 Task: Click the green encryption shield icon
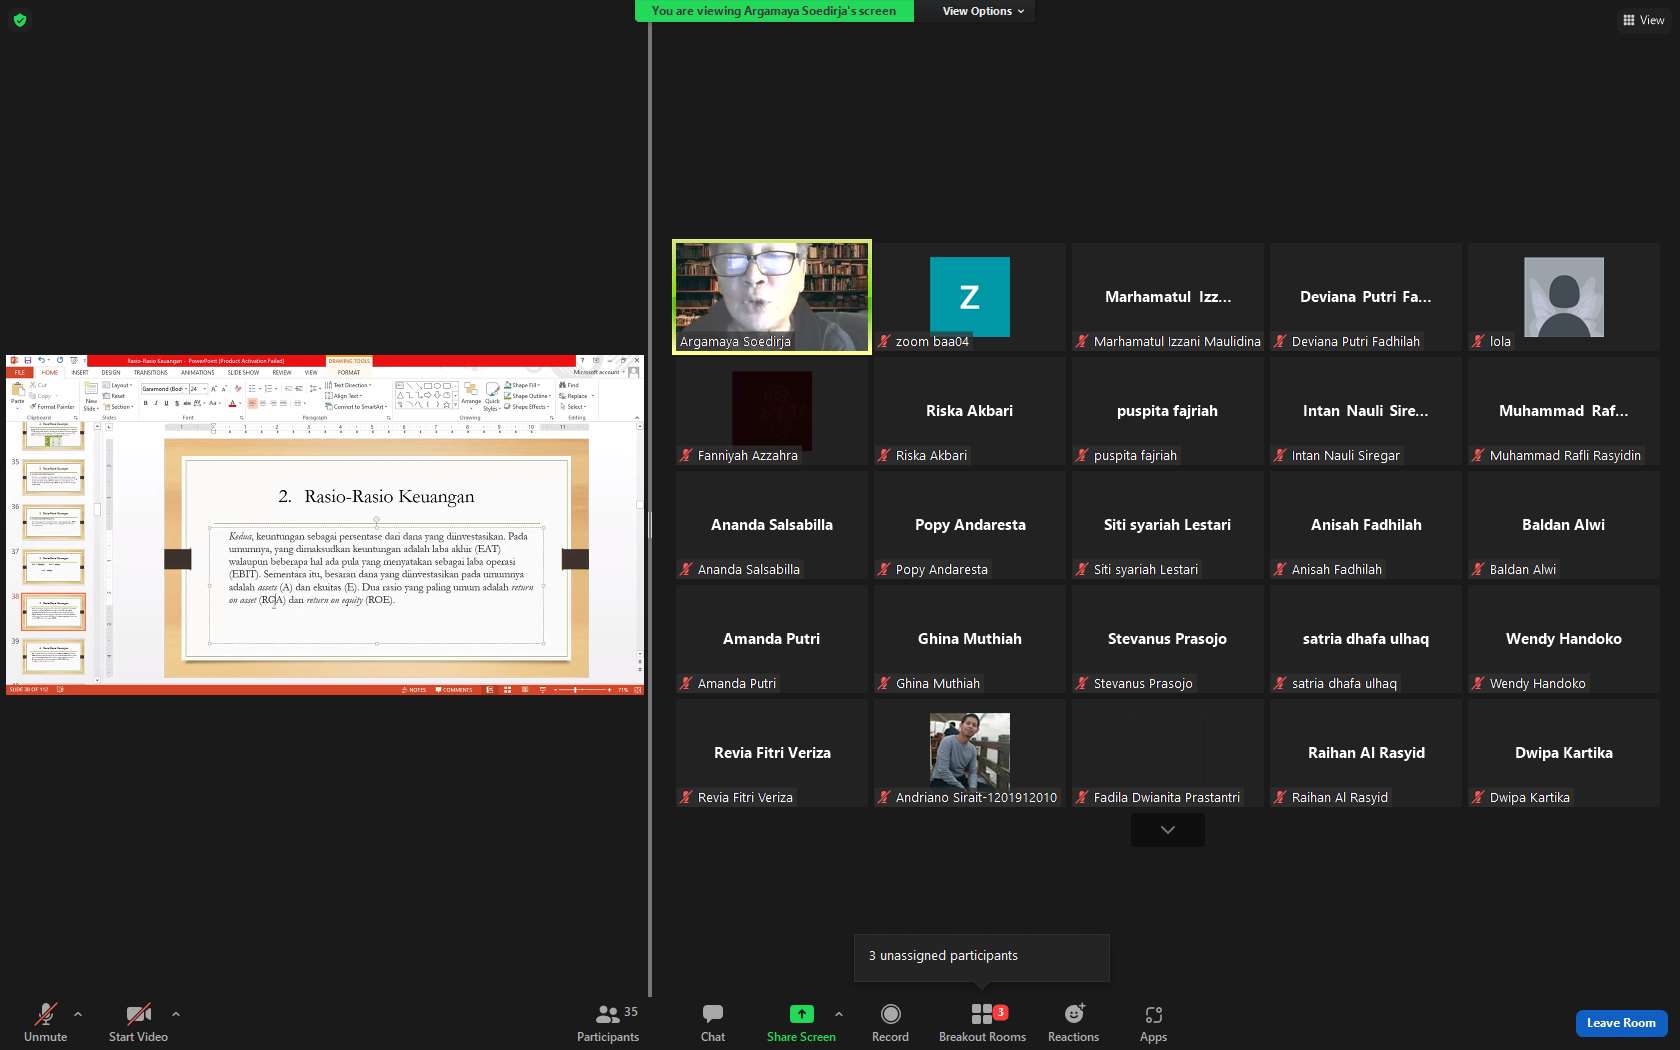coord(20,20)
